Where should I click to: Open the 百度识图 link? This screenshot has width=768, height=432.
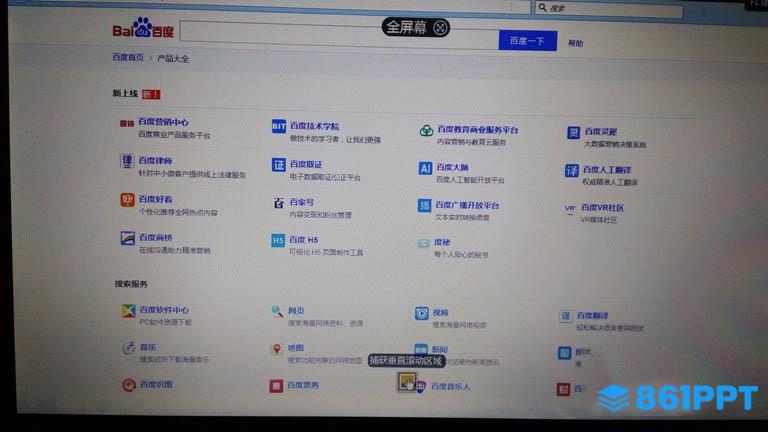[156, 384]
